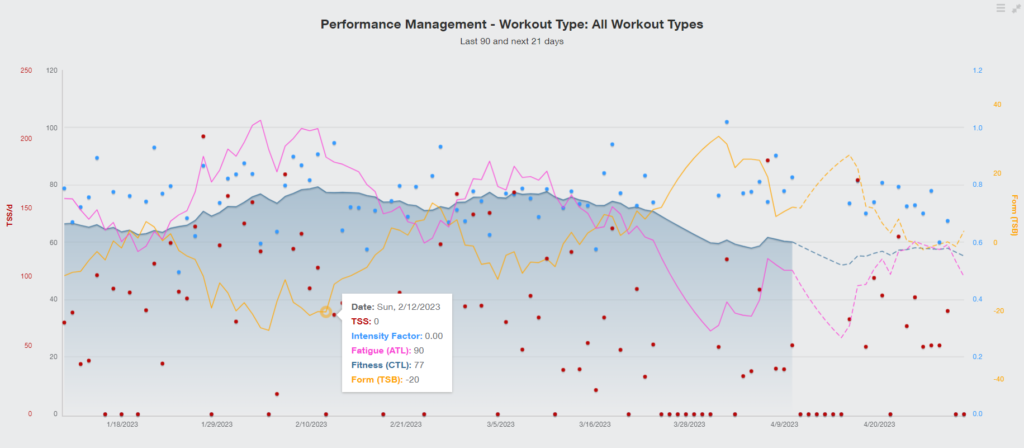Viewport: 1024px width, 448px height.
Task: Click the highlighted orange Form marker circle
Action: 326,312
